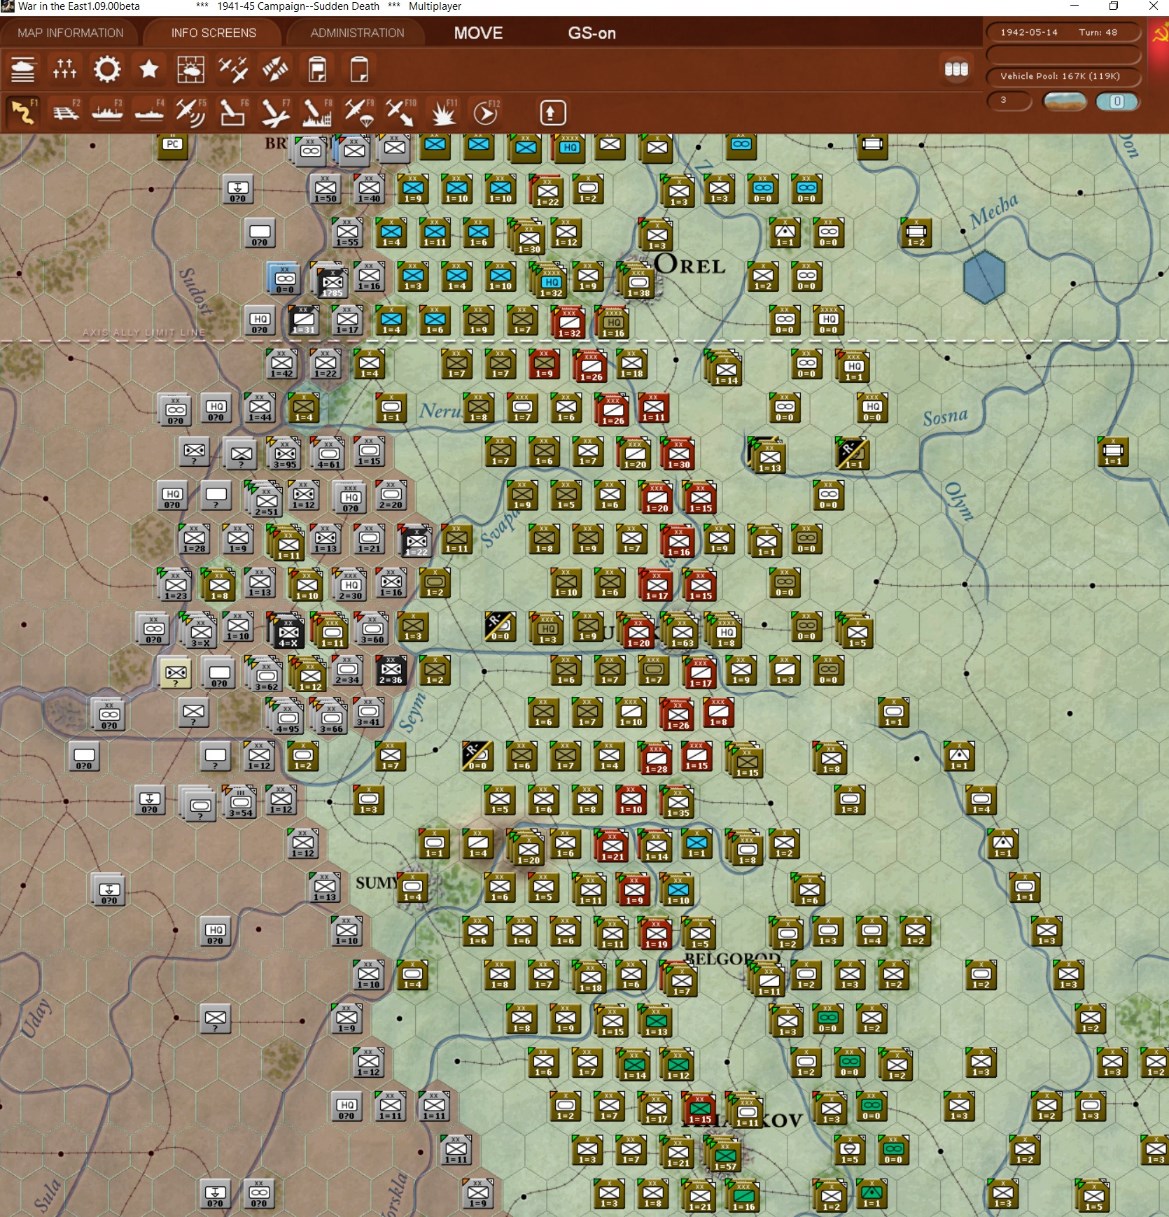
Task: Select the F7 bomb airfield mode
Action: pyautogui.click(x=275, y=112)
